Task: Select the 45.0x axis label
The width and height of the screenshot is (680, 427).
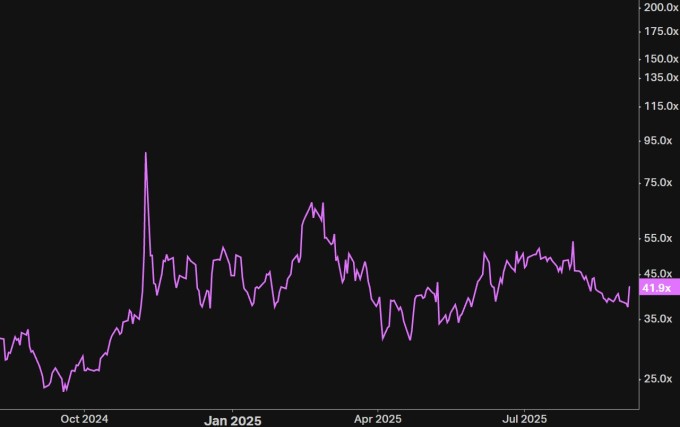Action: click(x=658, y=274)
